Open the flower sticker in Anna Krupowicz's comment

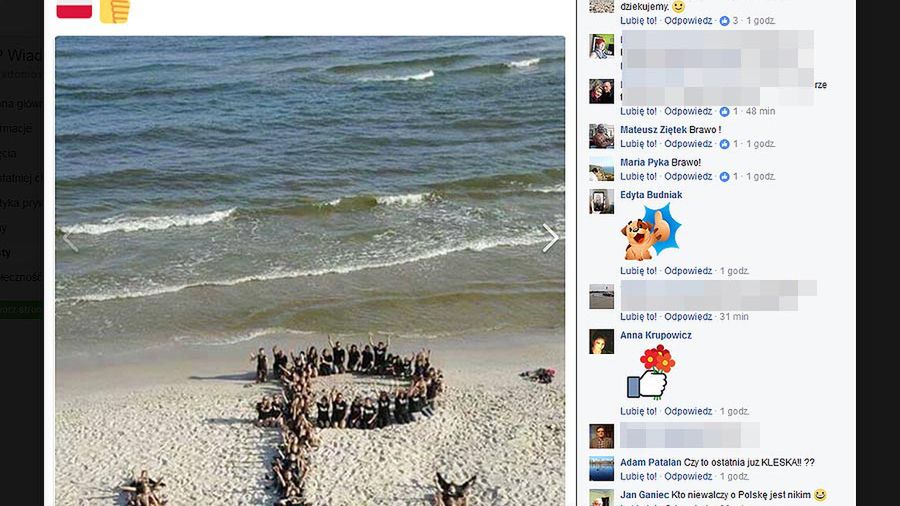651,372
